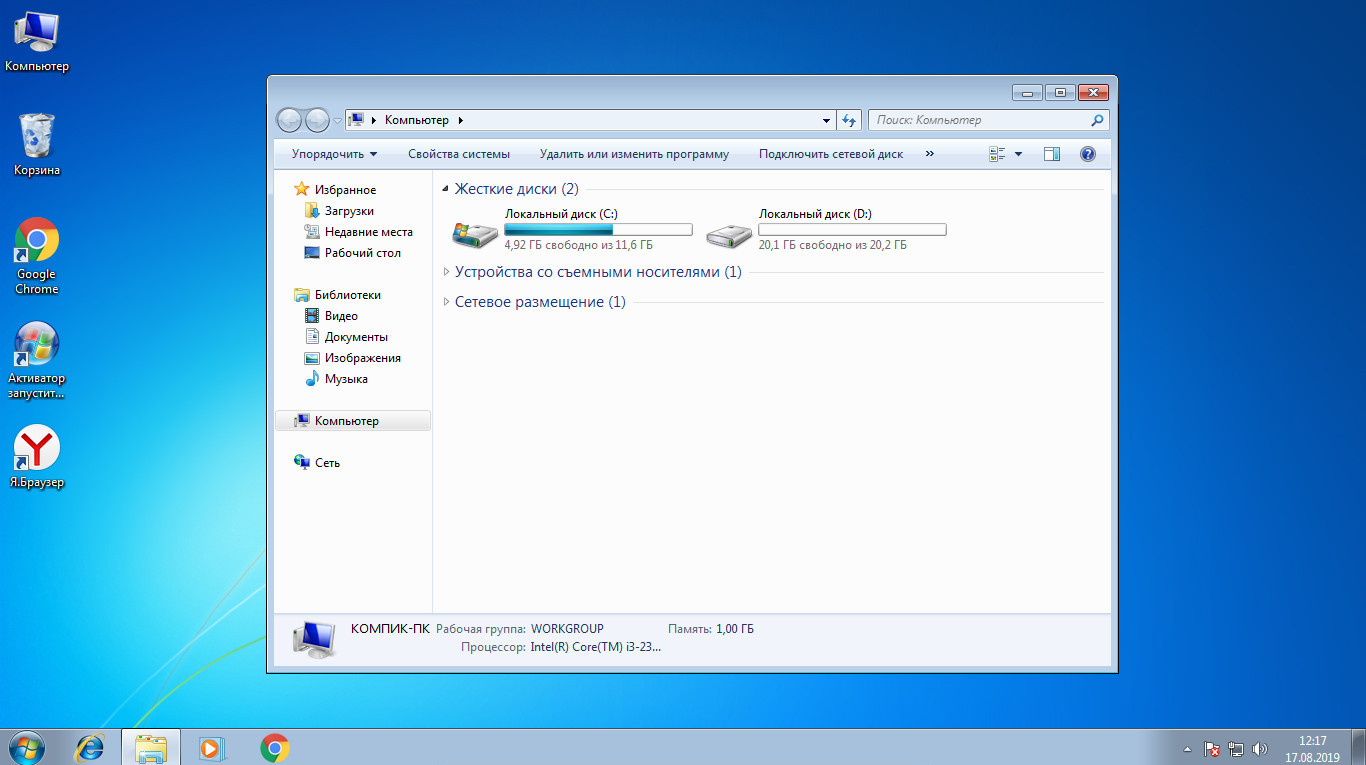Open the Local Disk (C:) drive icon
1366x765 pixels.
[474, 235]
